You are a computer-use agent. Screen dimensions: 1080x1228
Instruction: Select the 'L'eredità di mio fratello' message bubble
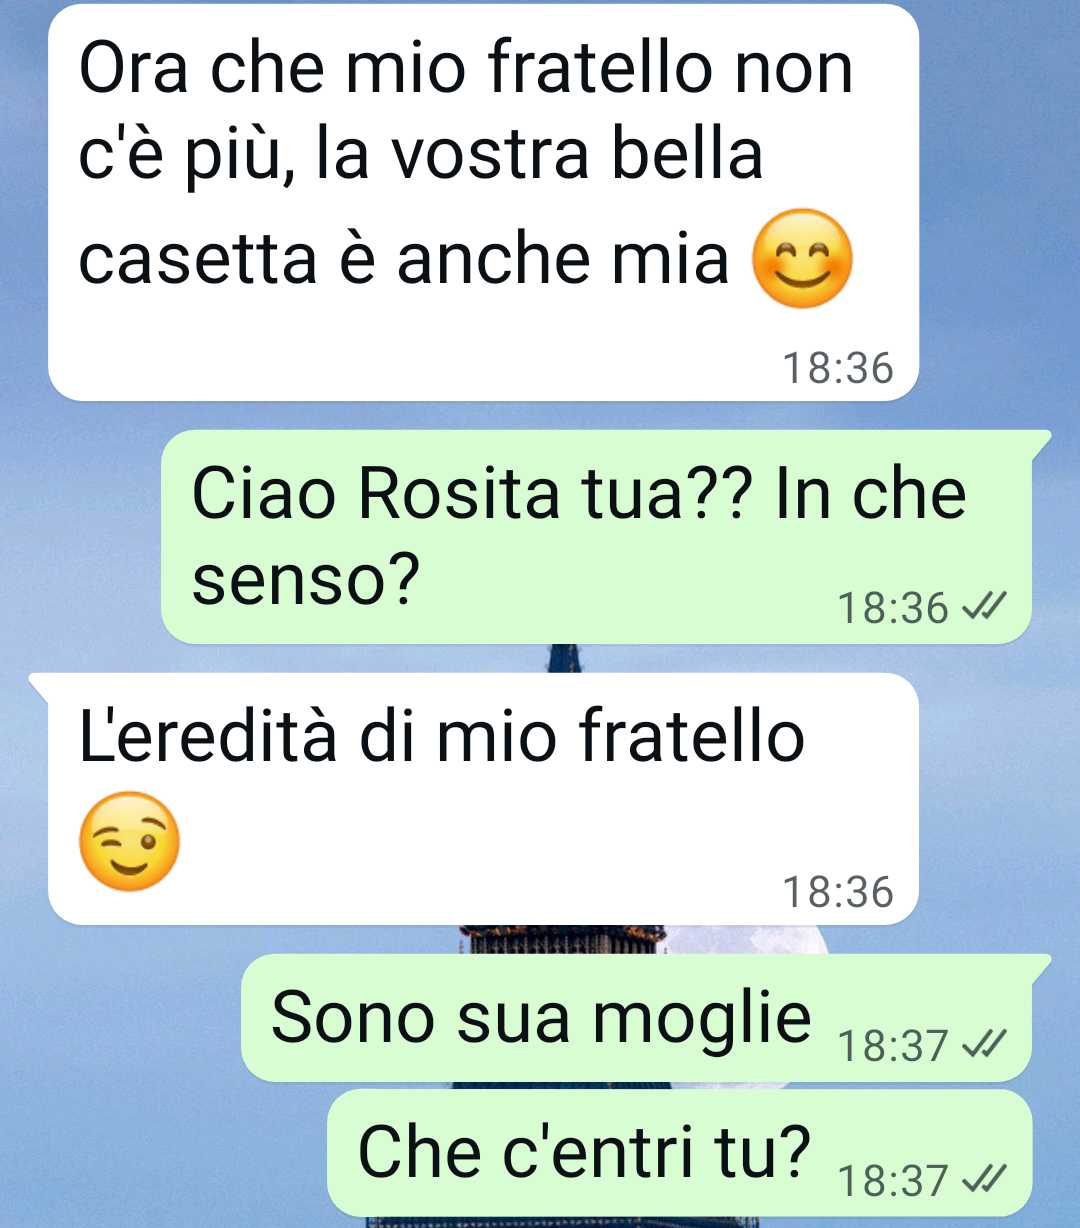pos(483,799)
